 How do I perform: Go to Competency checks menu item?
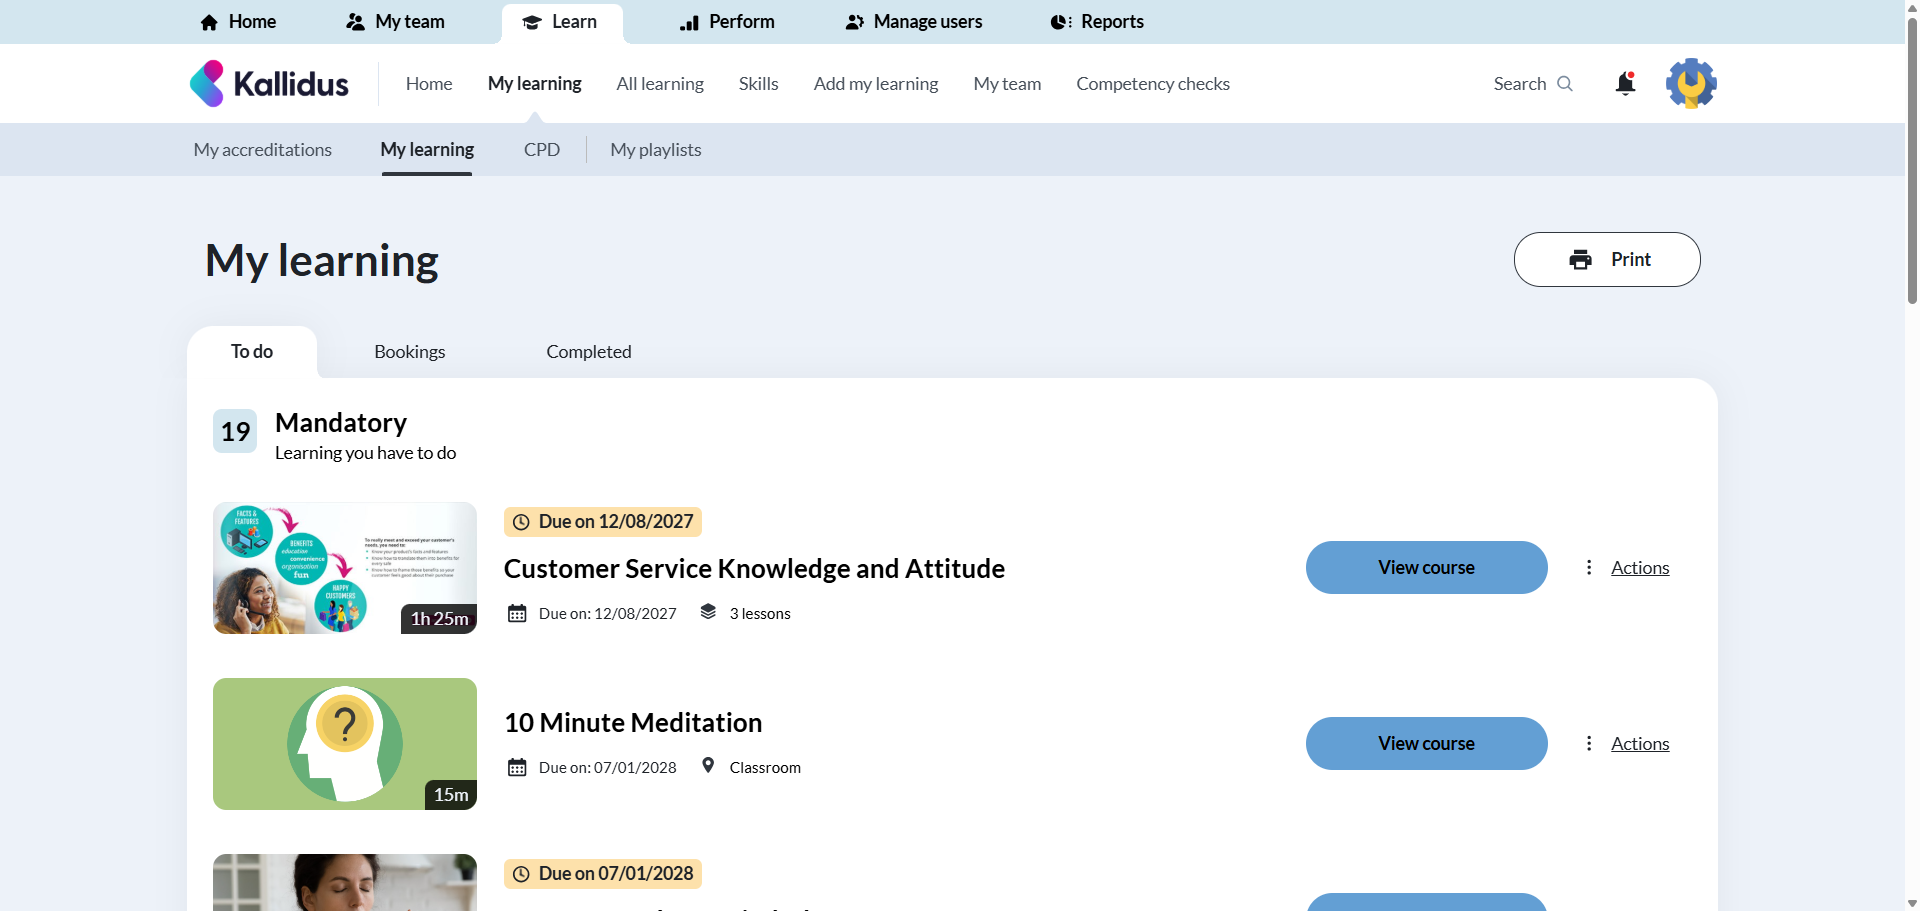coord(1152,84)
